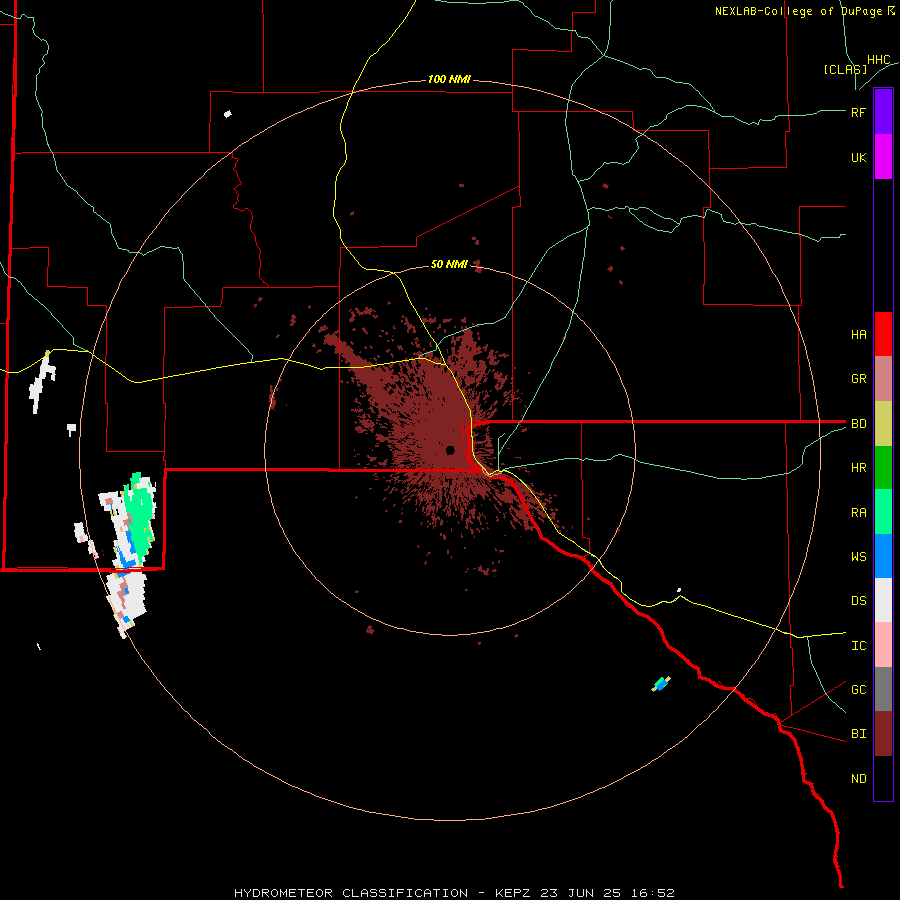Screen dimensions: 900x900
Task: Click the 'IC' legend label
Action: 858,646
